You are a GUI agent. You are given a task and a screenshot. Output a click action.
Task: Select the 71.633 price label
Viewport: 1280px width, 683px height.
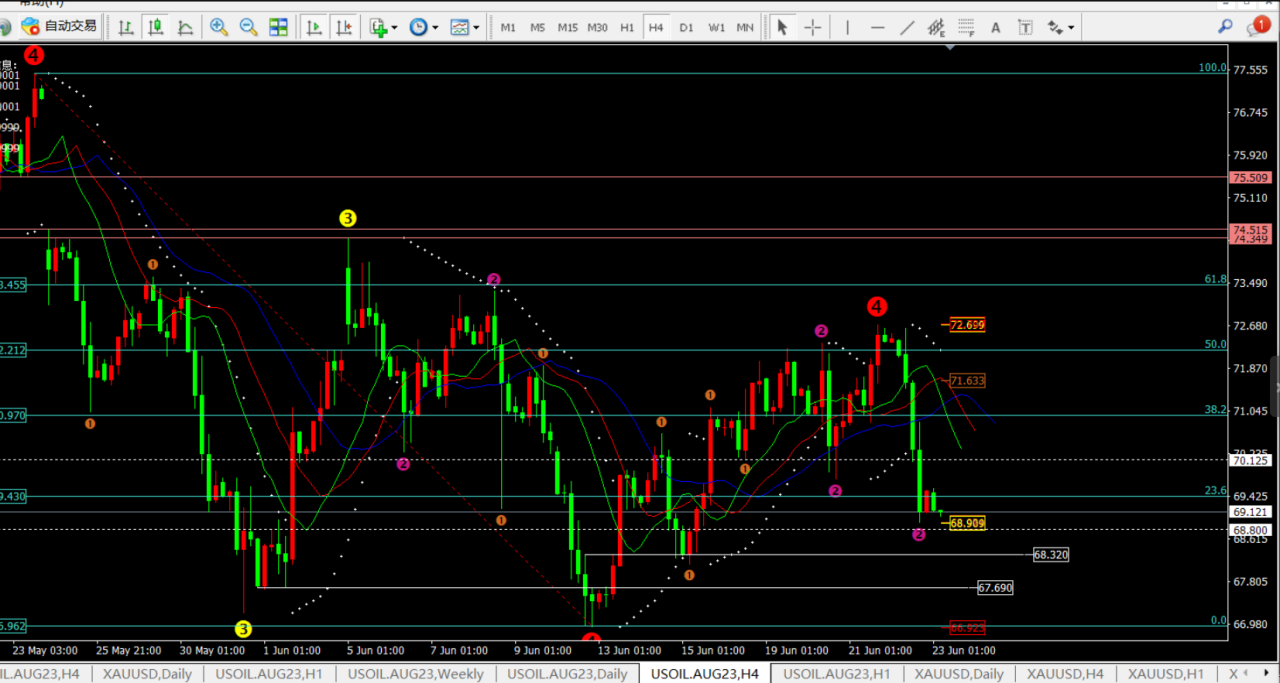pos(967,381)
